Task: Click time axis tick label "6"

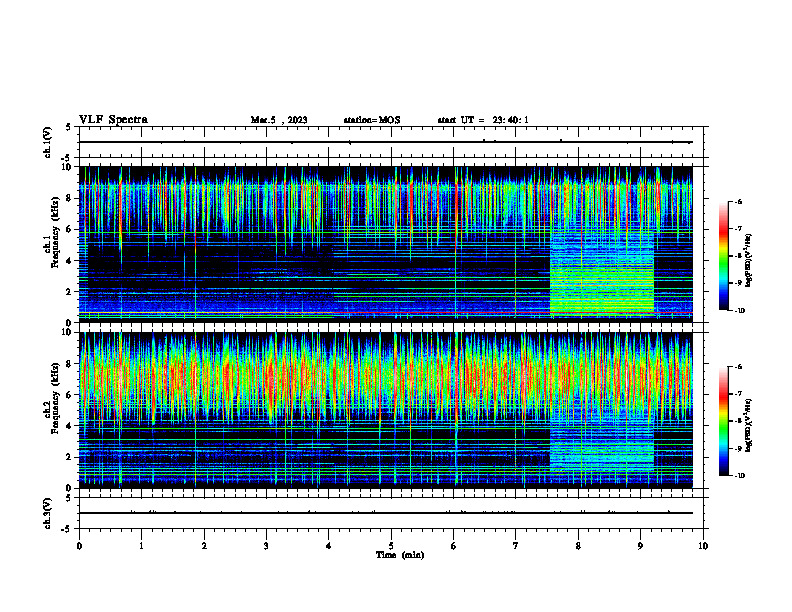Action: pos(454,546)
